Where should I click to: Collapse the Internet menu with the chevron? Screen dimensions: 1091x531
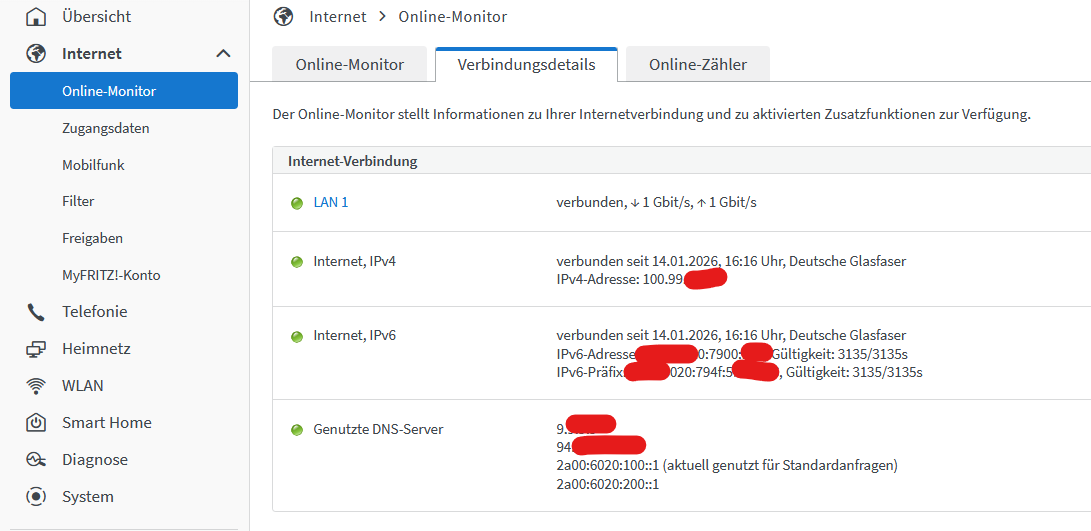click(x=223, y=54)
